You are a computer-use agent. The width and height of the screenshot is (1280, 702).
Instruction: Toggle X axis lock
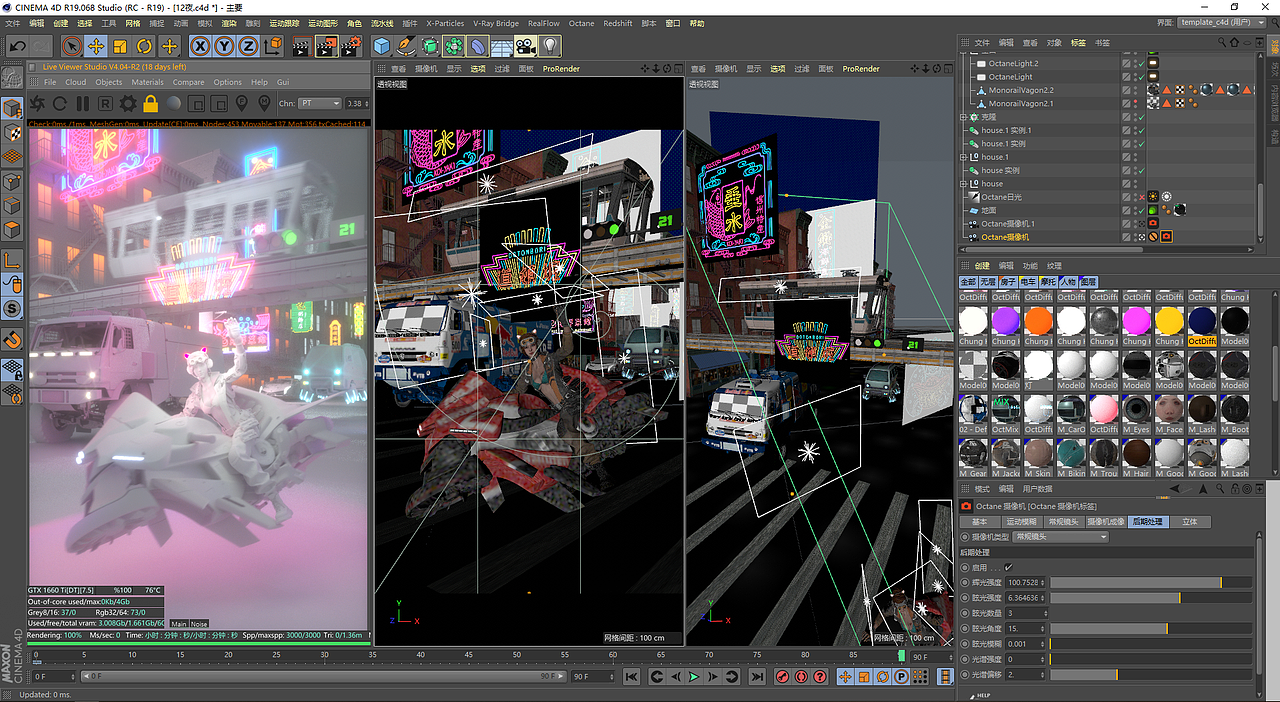[x=200, y=46]
